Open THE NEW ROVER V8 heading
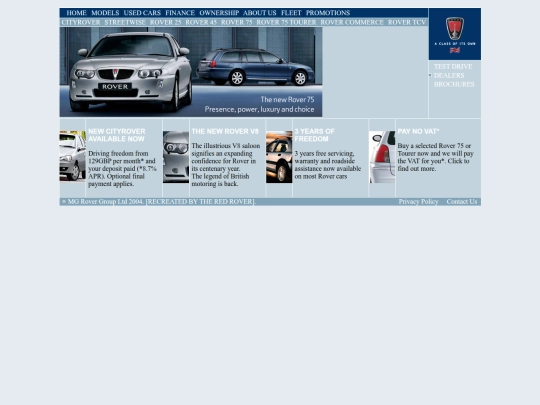540x405 pixels. (x=225, y=132)
